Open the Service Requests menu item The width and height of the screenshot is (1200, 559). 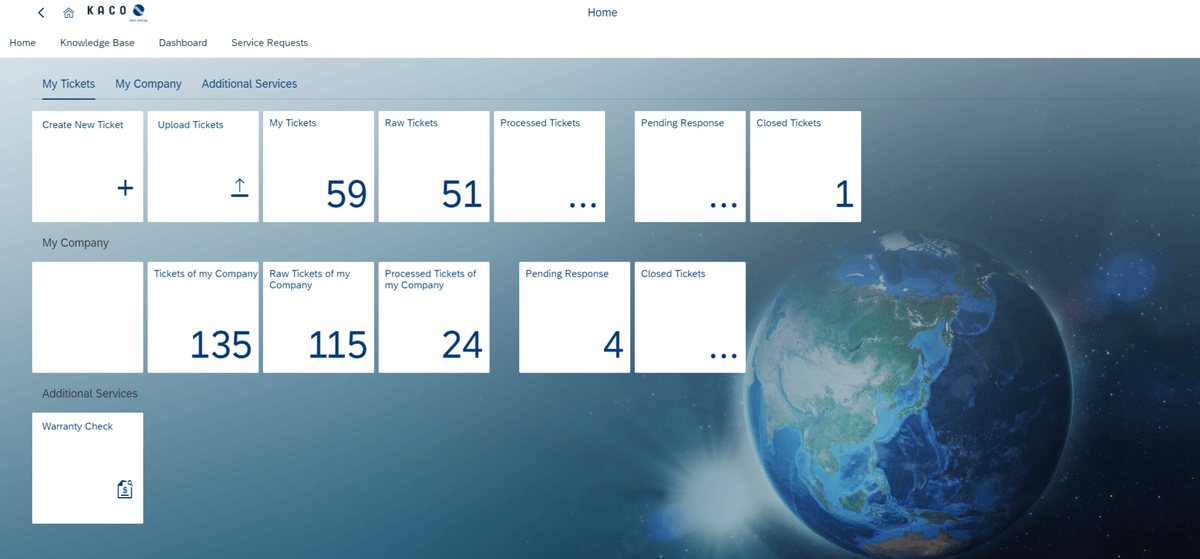point(270,43)
